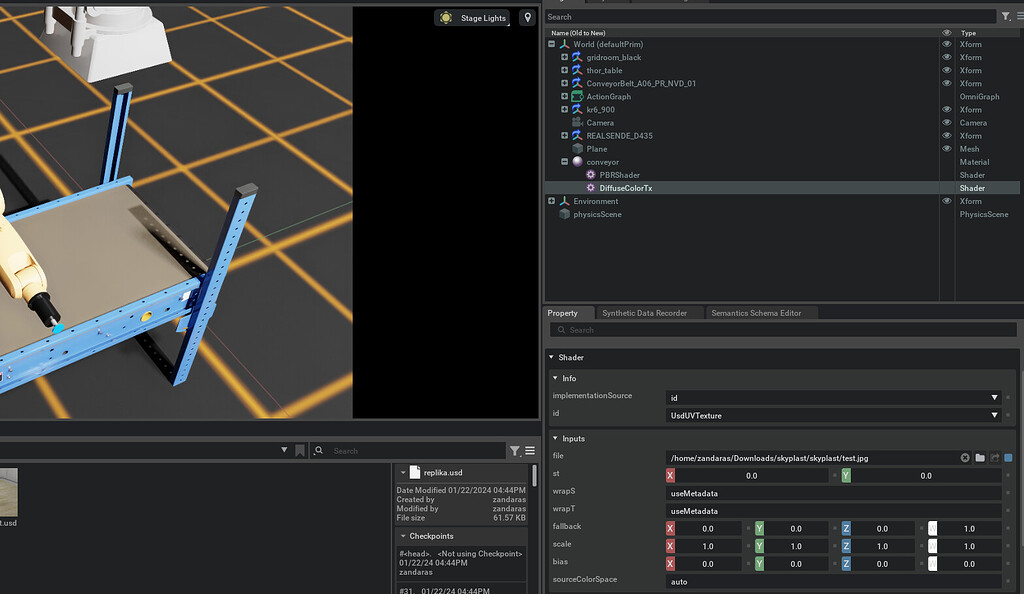Open the Semantics Schema Editor tab

point(758,312)
